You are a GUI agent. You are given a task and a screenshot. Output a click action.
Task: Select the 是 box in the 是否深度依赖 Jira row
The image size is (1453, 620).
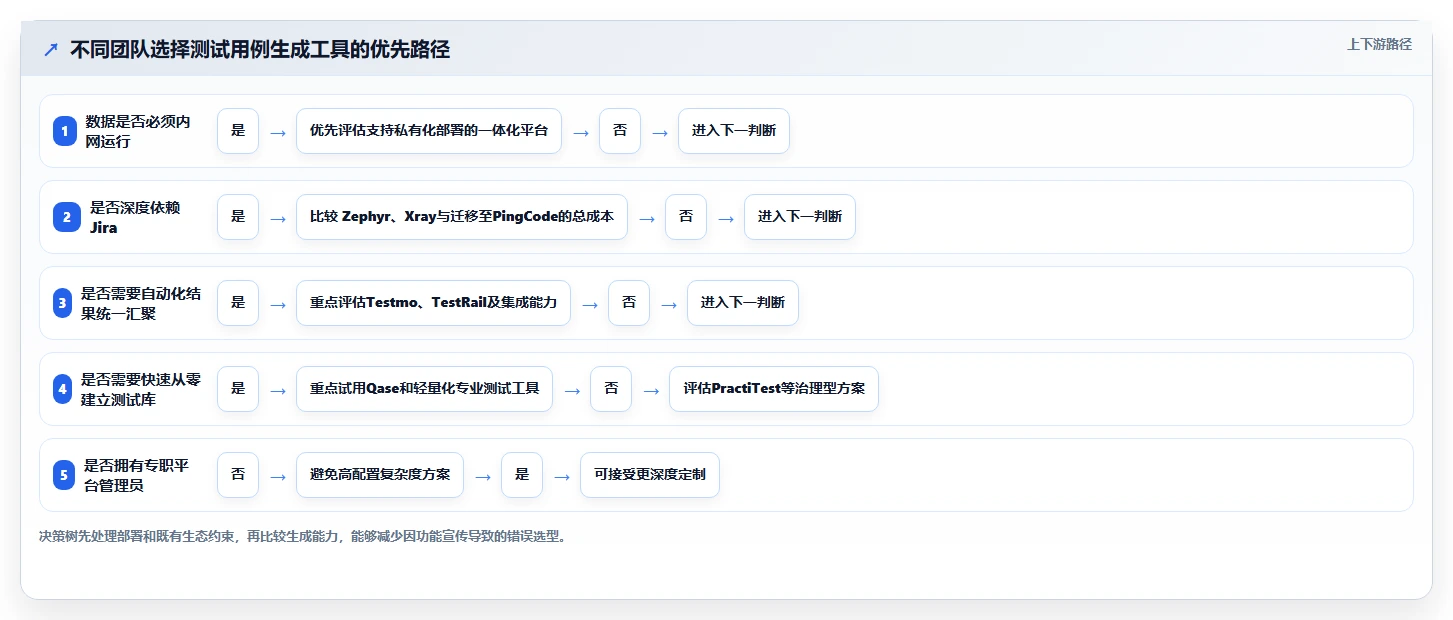pyautogui.click(x=238, y=217)
